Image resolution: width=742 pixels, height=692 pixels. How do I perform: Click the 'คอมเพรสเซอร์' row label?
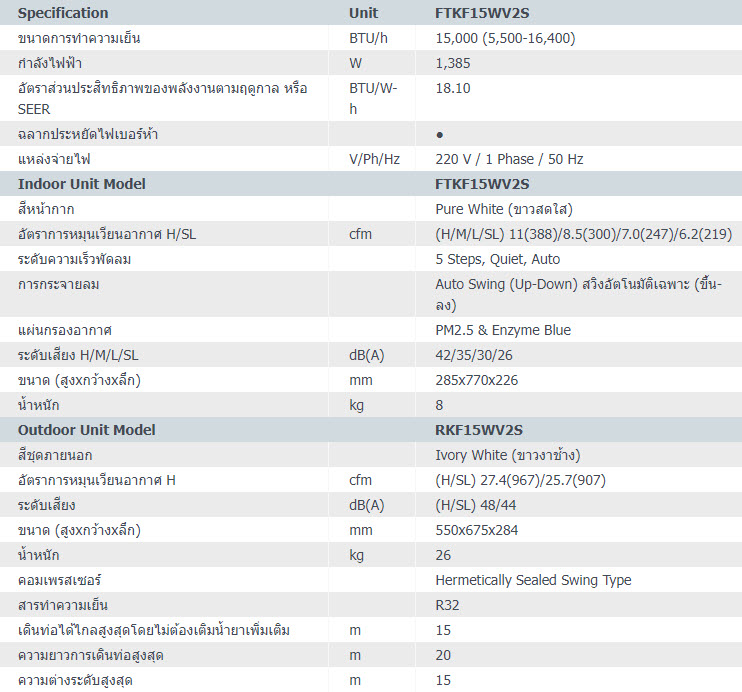click(x=59, y=581)
